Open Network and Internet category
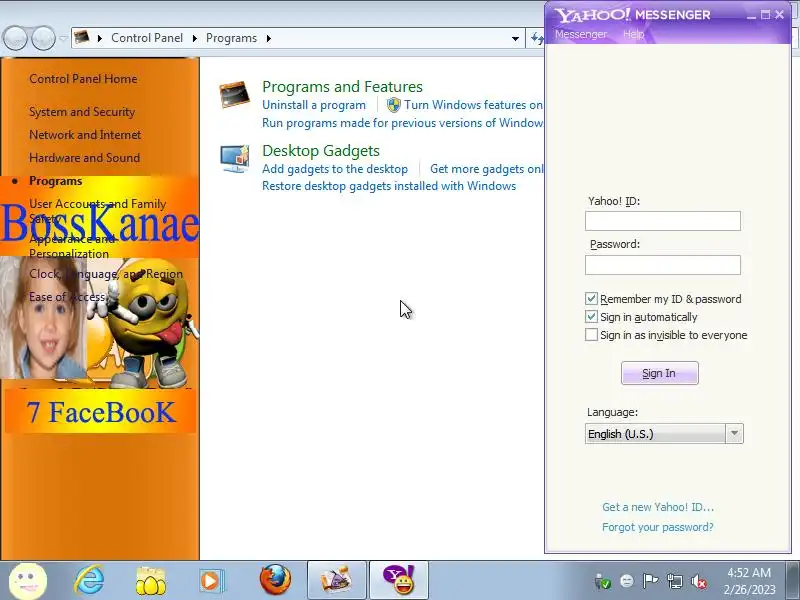Screen dimensions: 800x600 pos(85,135)
